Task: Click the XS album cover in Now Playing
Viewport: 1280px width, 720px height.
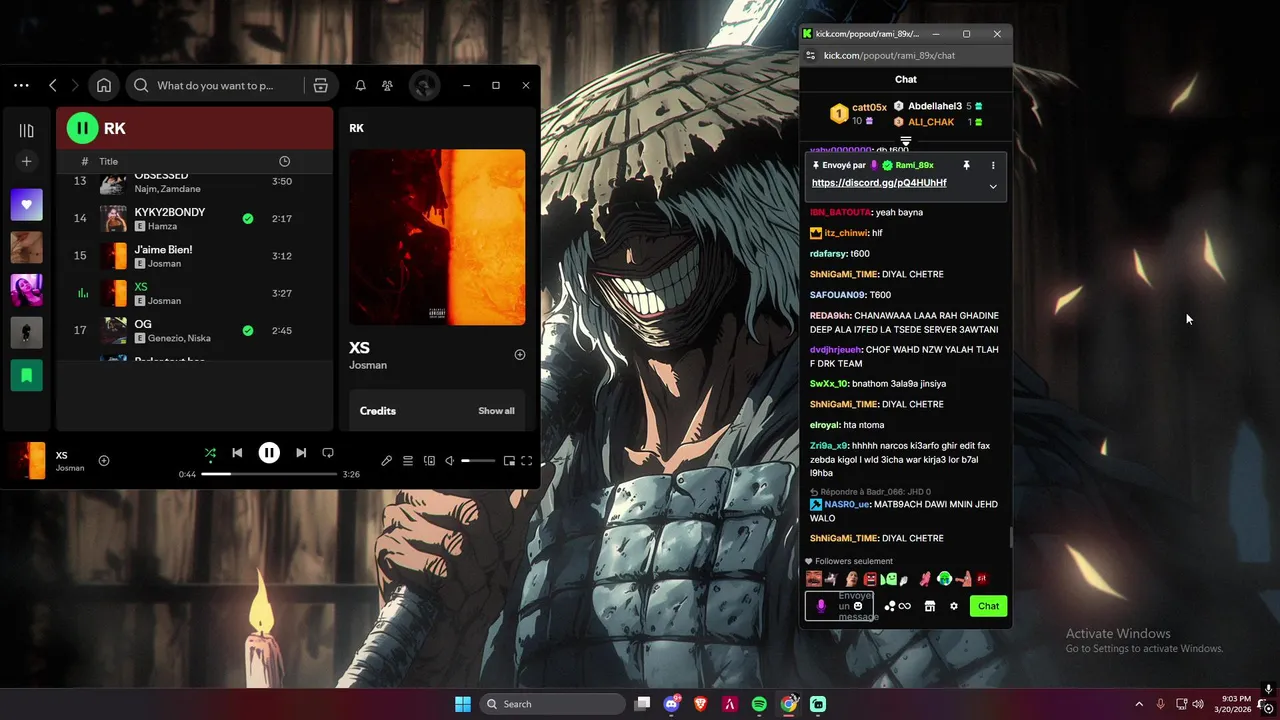Action: [x=437, y=237]
